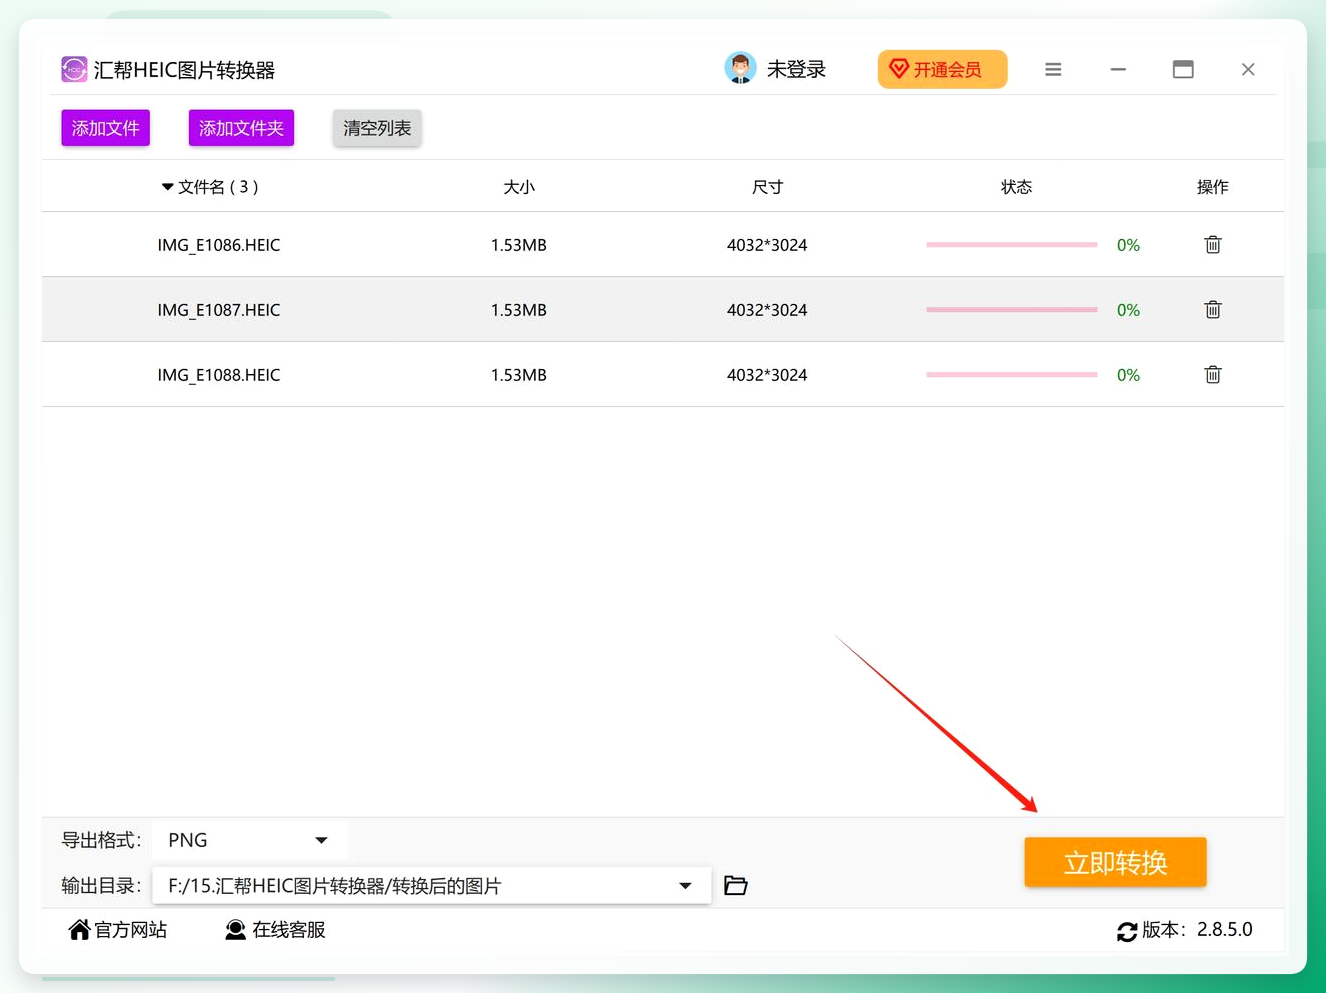Click IMG_E1086.HEIC progress bar
Screen dimensions: 1326x993
(1012, 245)
